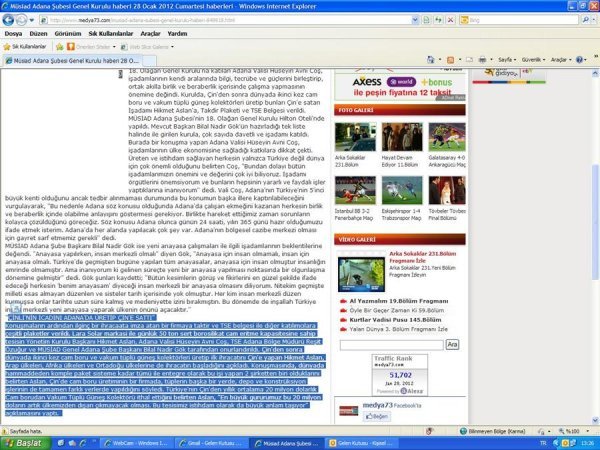The height and width of the screenshot is (450, 600).
Task: Switch to Gelen Kutusu - Kişisel taskbar window
Action: point(362,443)
